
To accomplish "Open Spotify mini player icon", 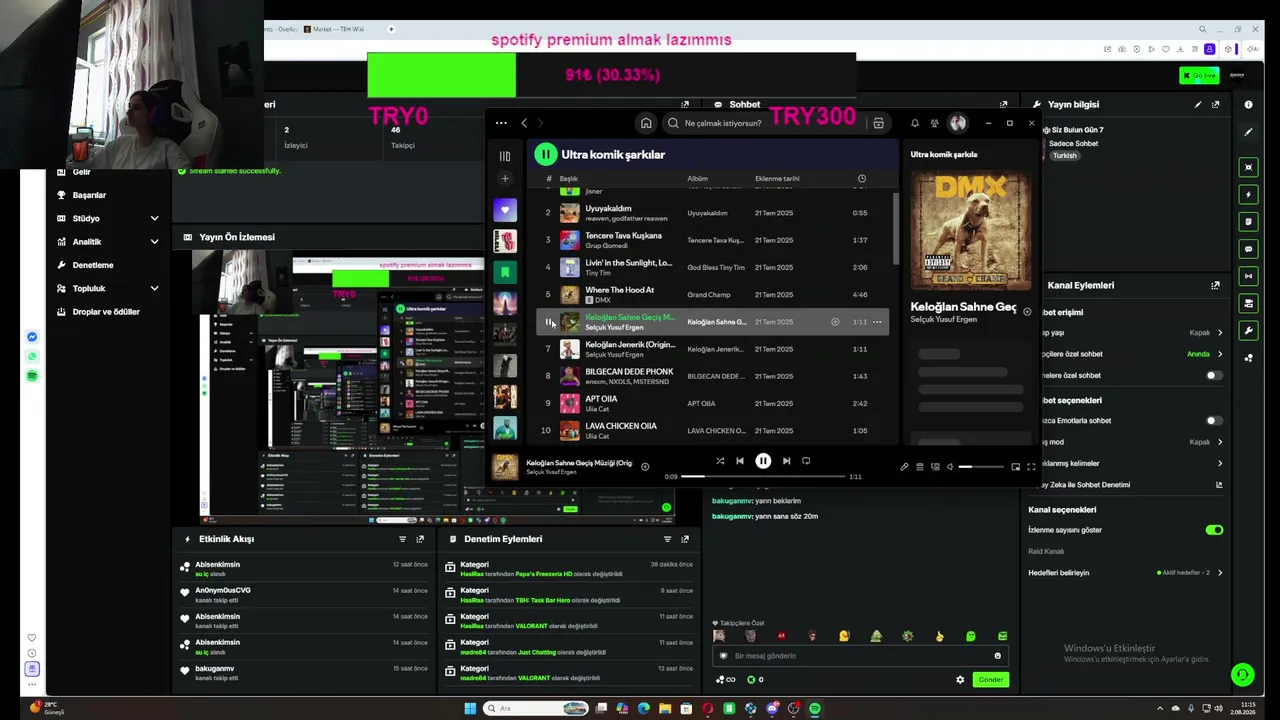I will coord(1016,467).
